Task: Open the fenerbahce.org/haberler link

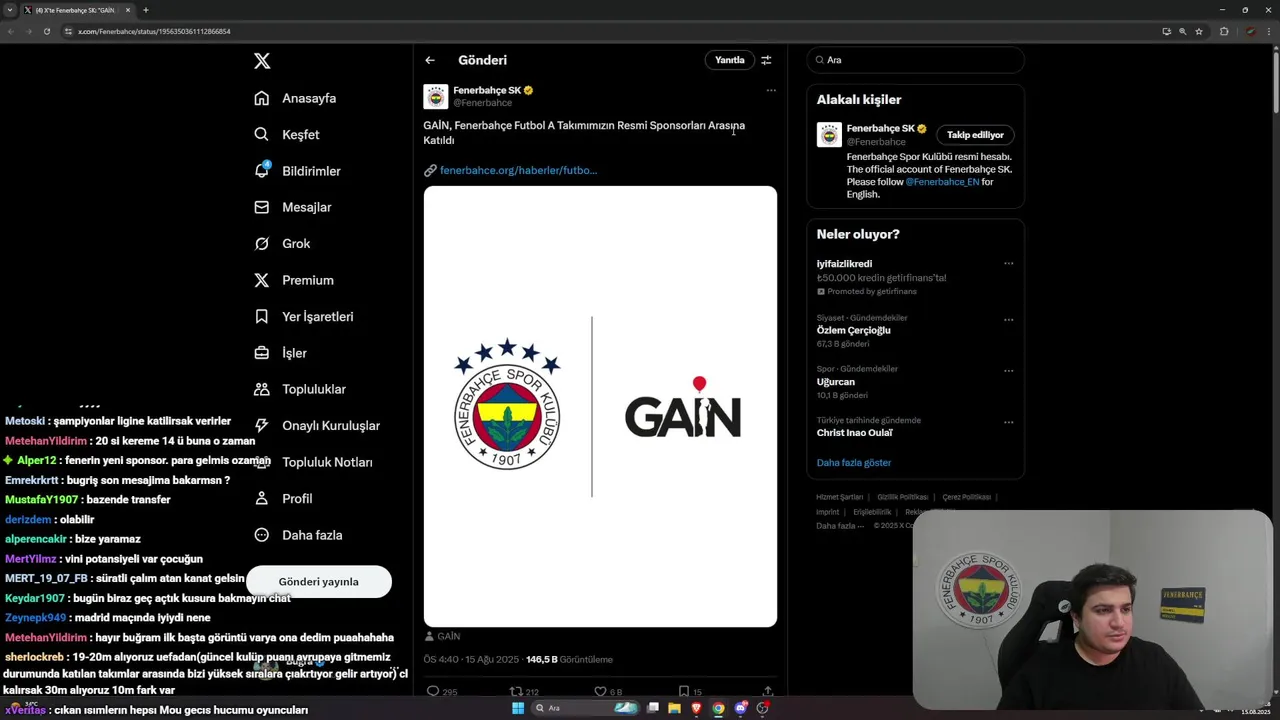Action: pyautogui.click(x=518, y=170)
